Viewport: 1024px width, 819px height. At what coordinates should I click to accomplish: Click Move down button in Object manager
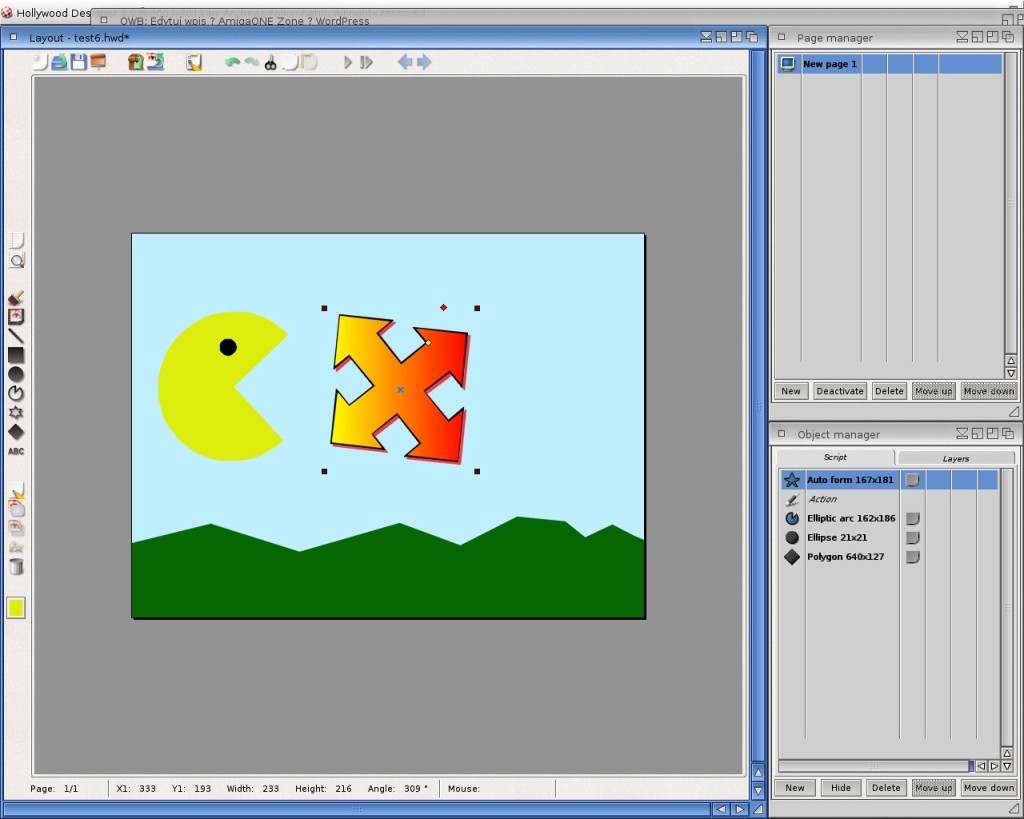[x=989, y=788]
